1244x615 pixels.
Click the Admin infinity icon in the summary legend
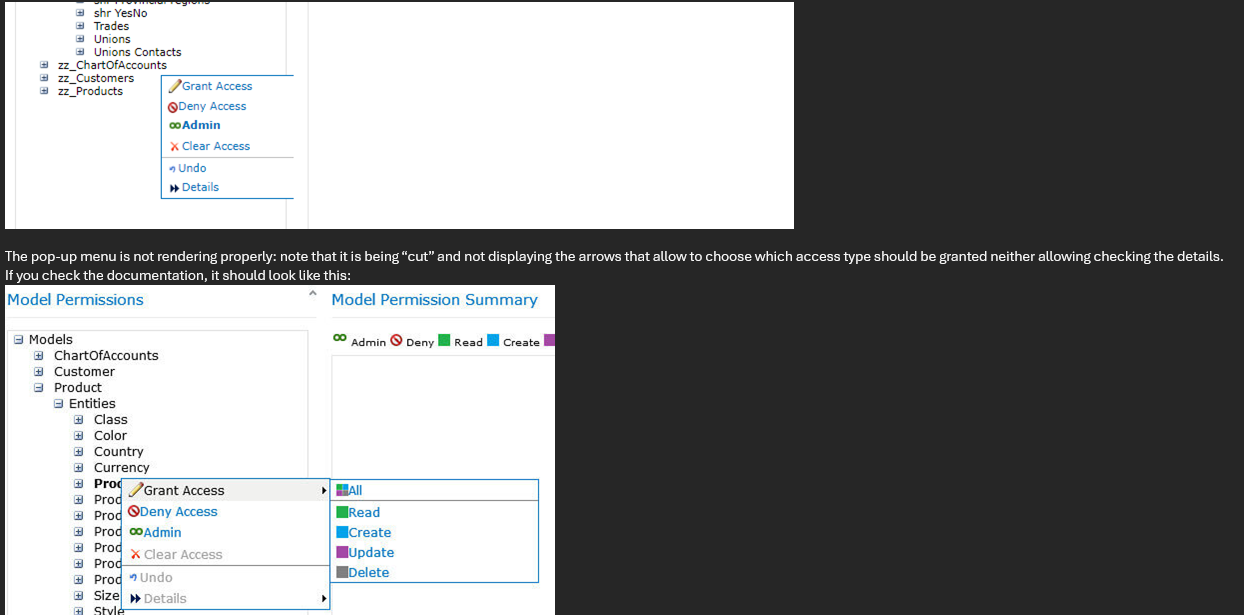pos(339,340)
